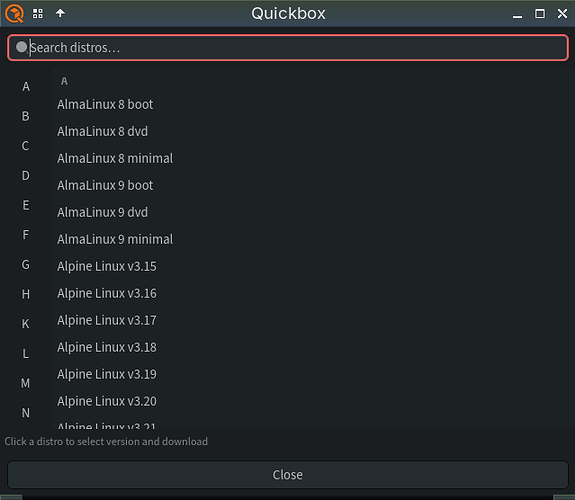Open Alpine Linux v3.15 entry

[x=107, y=266]
